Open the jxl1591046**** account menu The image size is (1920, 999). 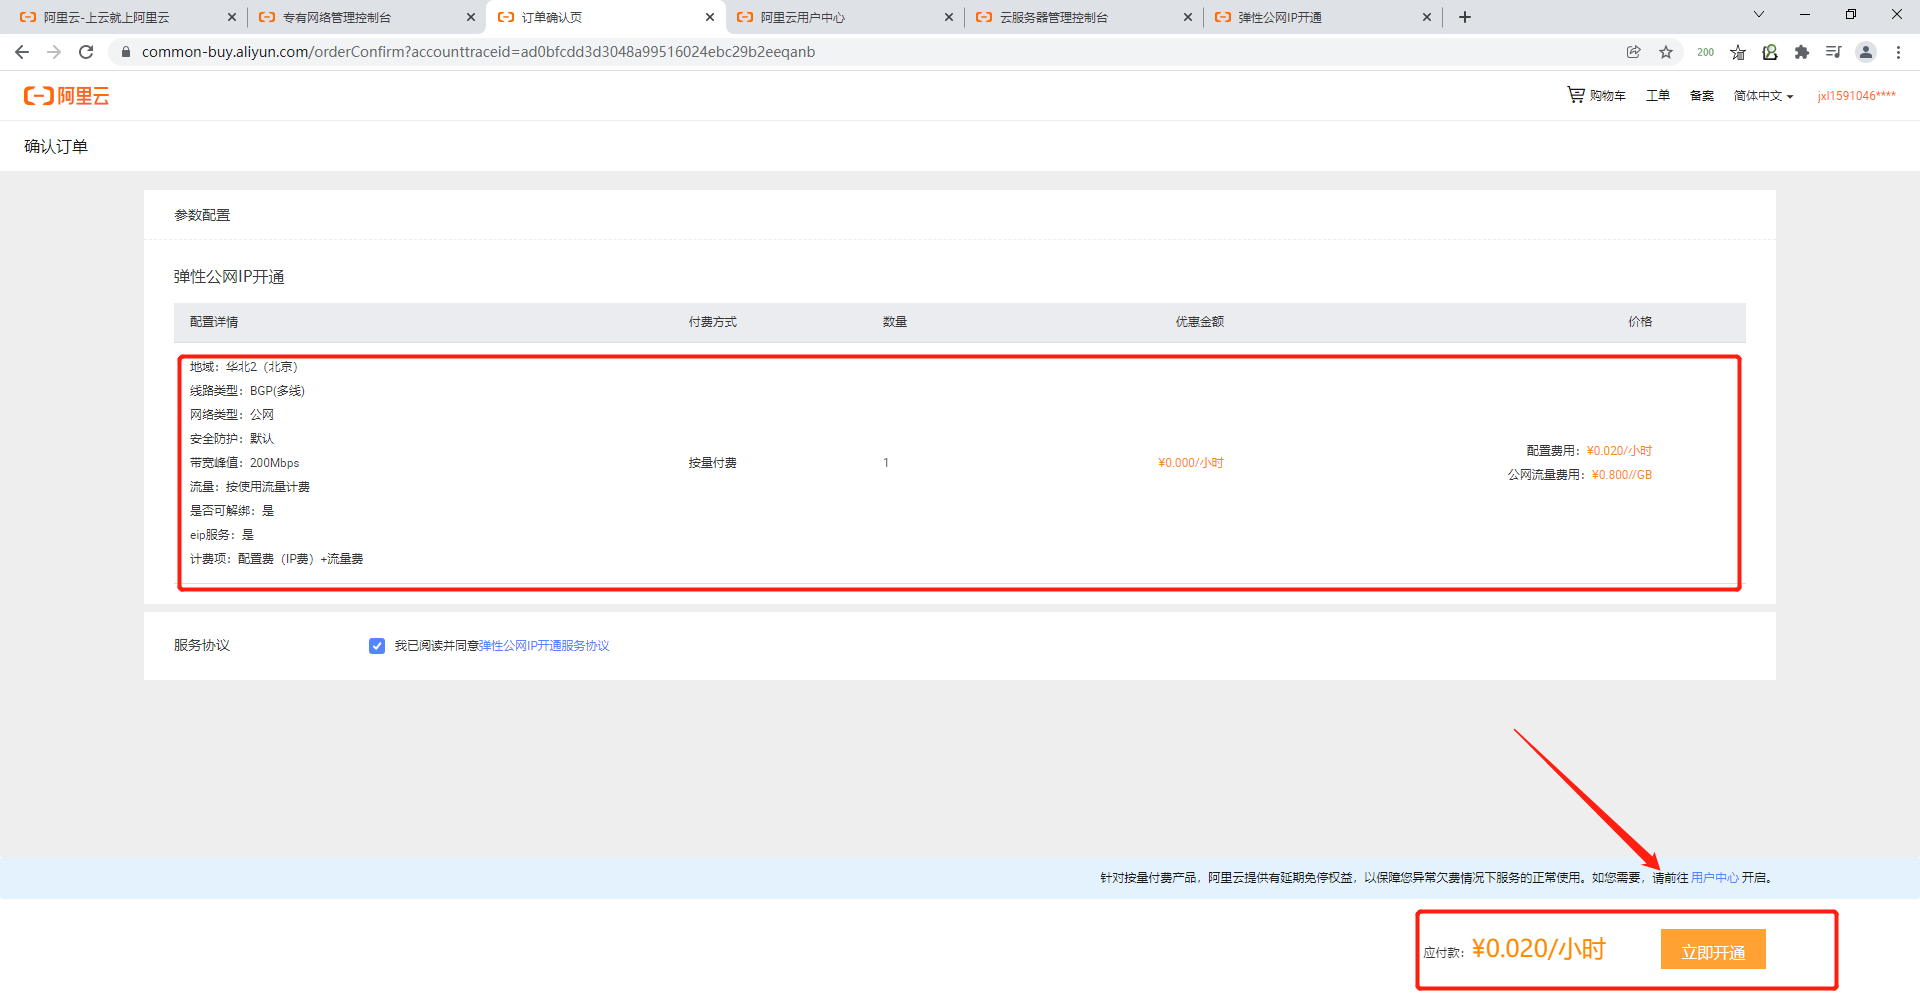click(x=1856, y=96)
